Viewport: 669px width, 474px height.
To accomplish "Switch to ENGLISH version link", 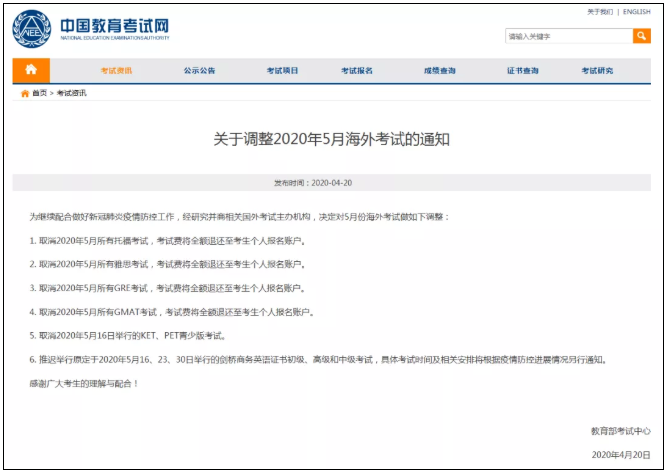I will tap(636, 12).
